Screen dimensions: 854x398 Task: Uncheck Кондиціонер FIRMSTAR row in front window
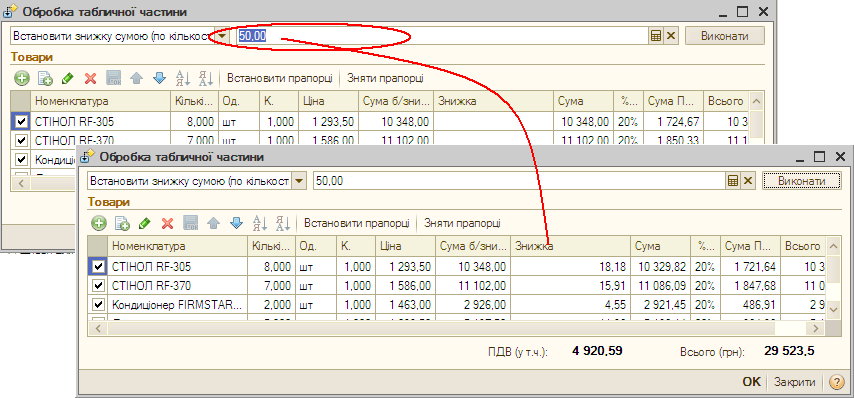pos(98,304)
